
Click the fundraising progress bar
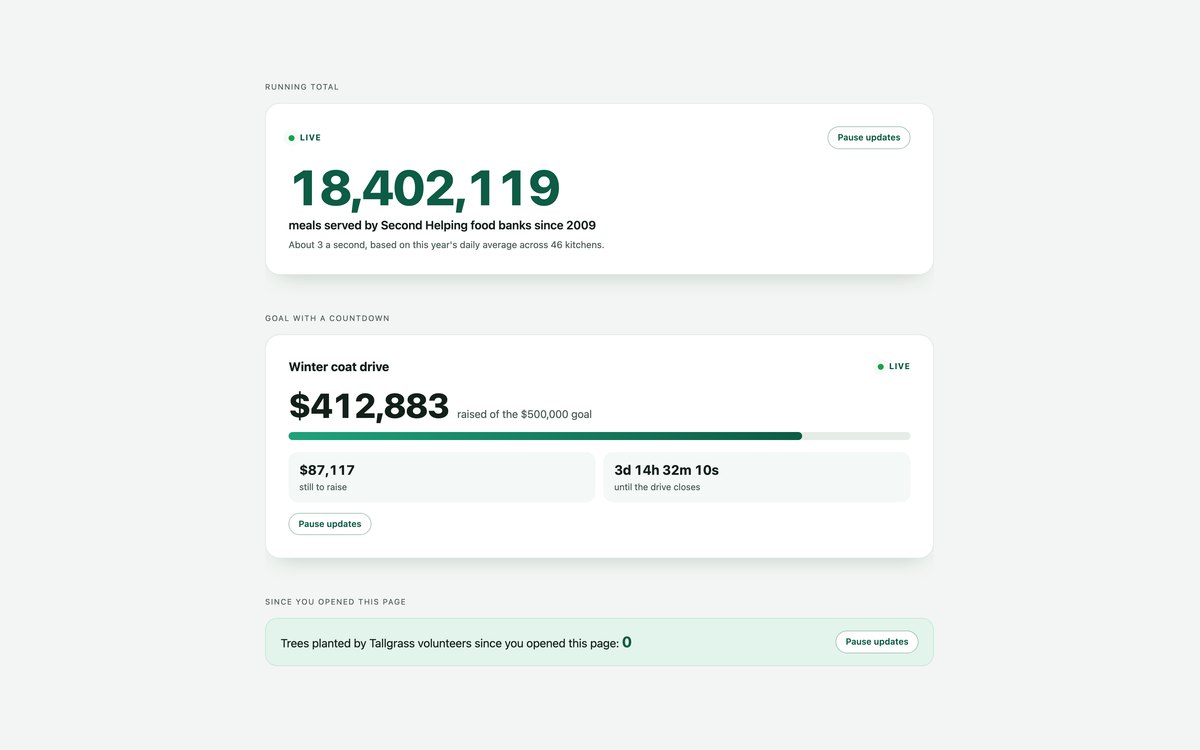[x=599, y=436]
